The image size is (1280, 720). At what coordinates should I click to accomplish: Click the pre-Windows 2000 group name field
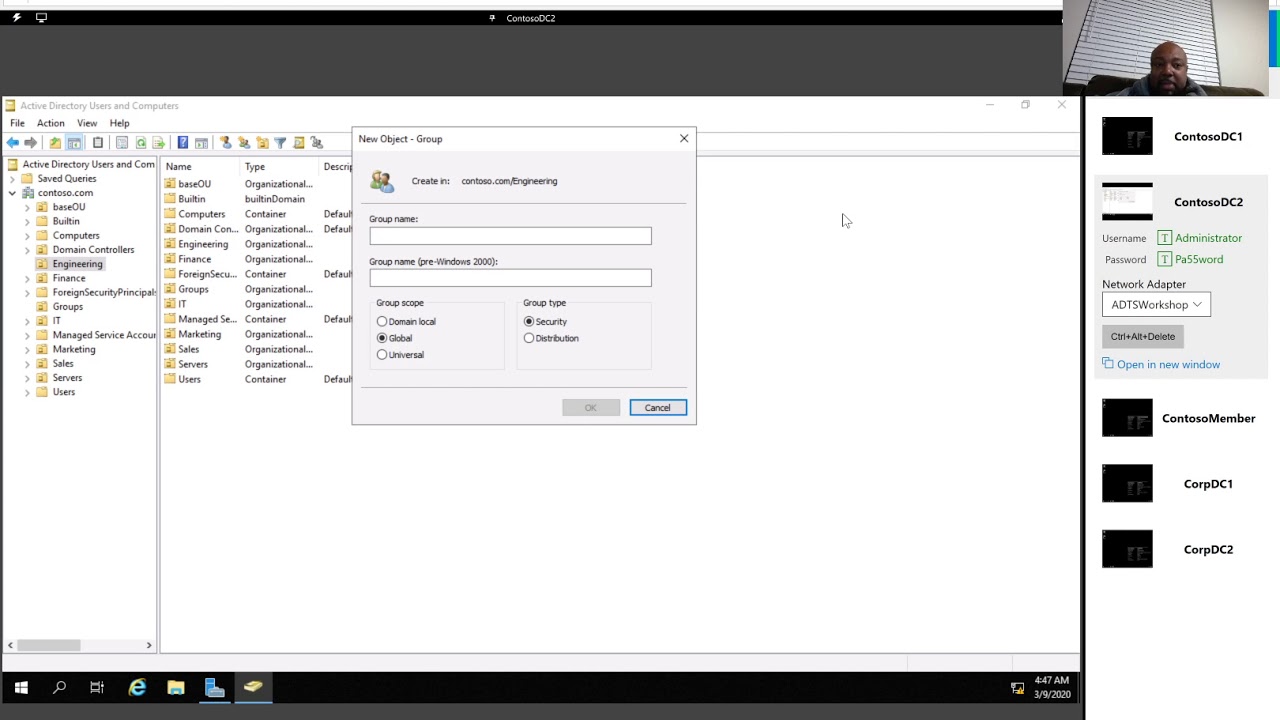coord(510,278)
